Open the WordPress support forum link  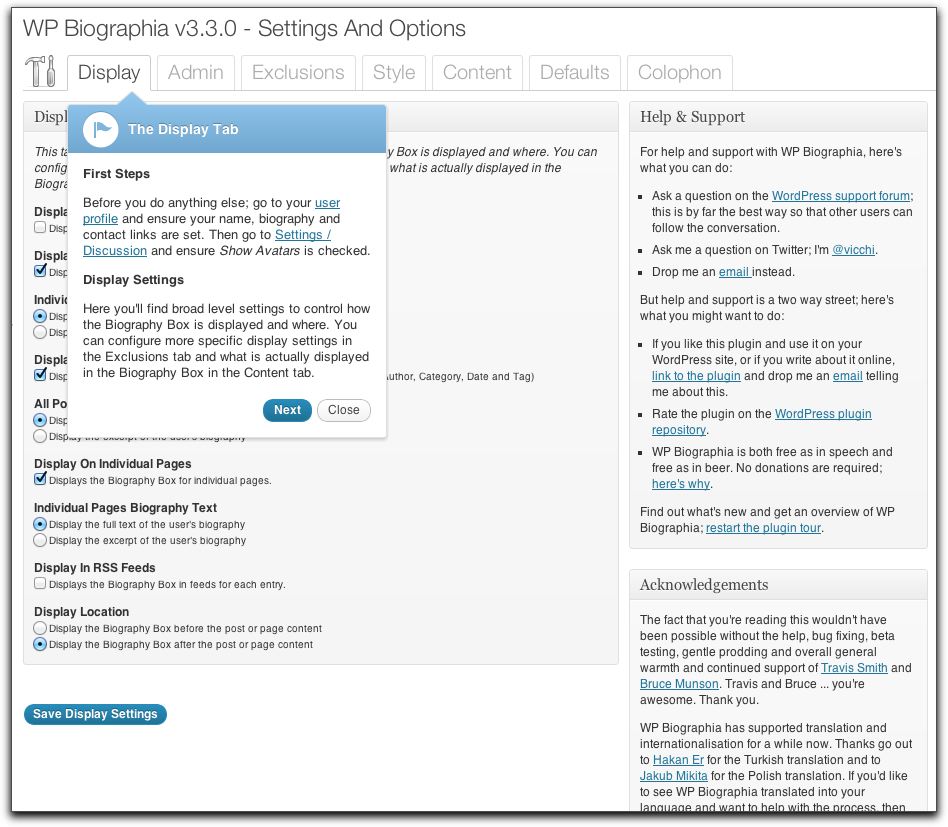pyautogui.click(x=840, y=196)
